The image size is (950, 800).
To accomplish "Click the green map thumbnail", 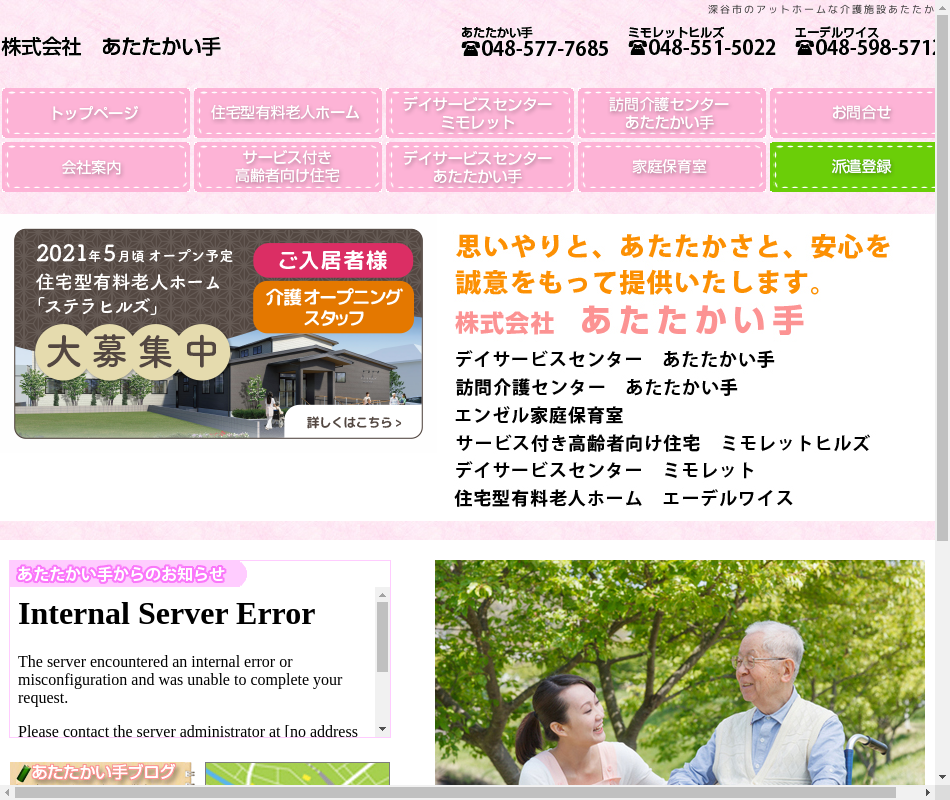I will [297, 774].
